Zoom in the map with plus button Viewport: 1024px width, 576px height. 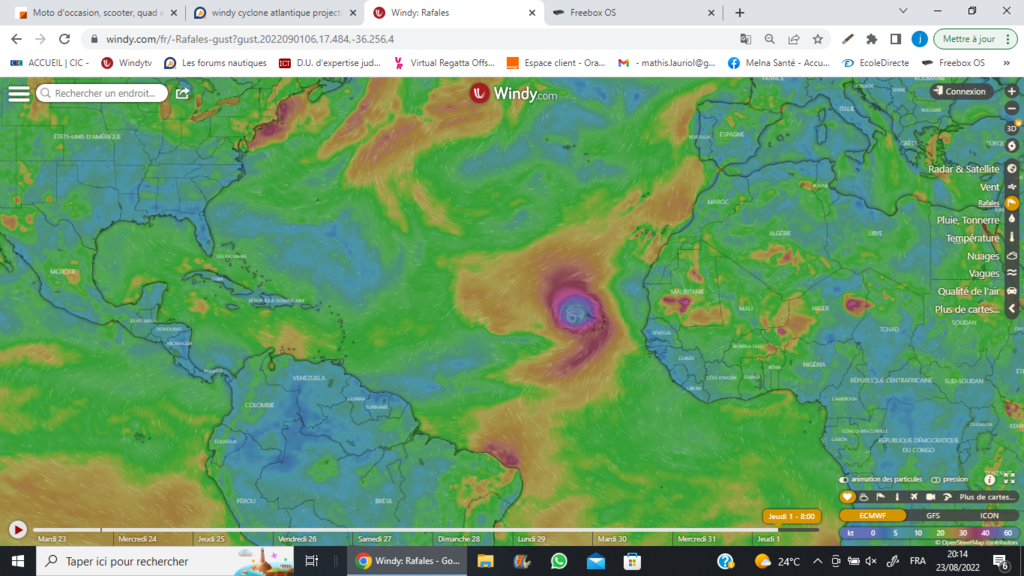click(1012, 91)
